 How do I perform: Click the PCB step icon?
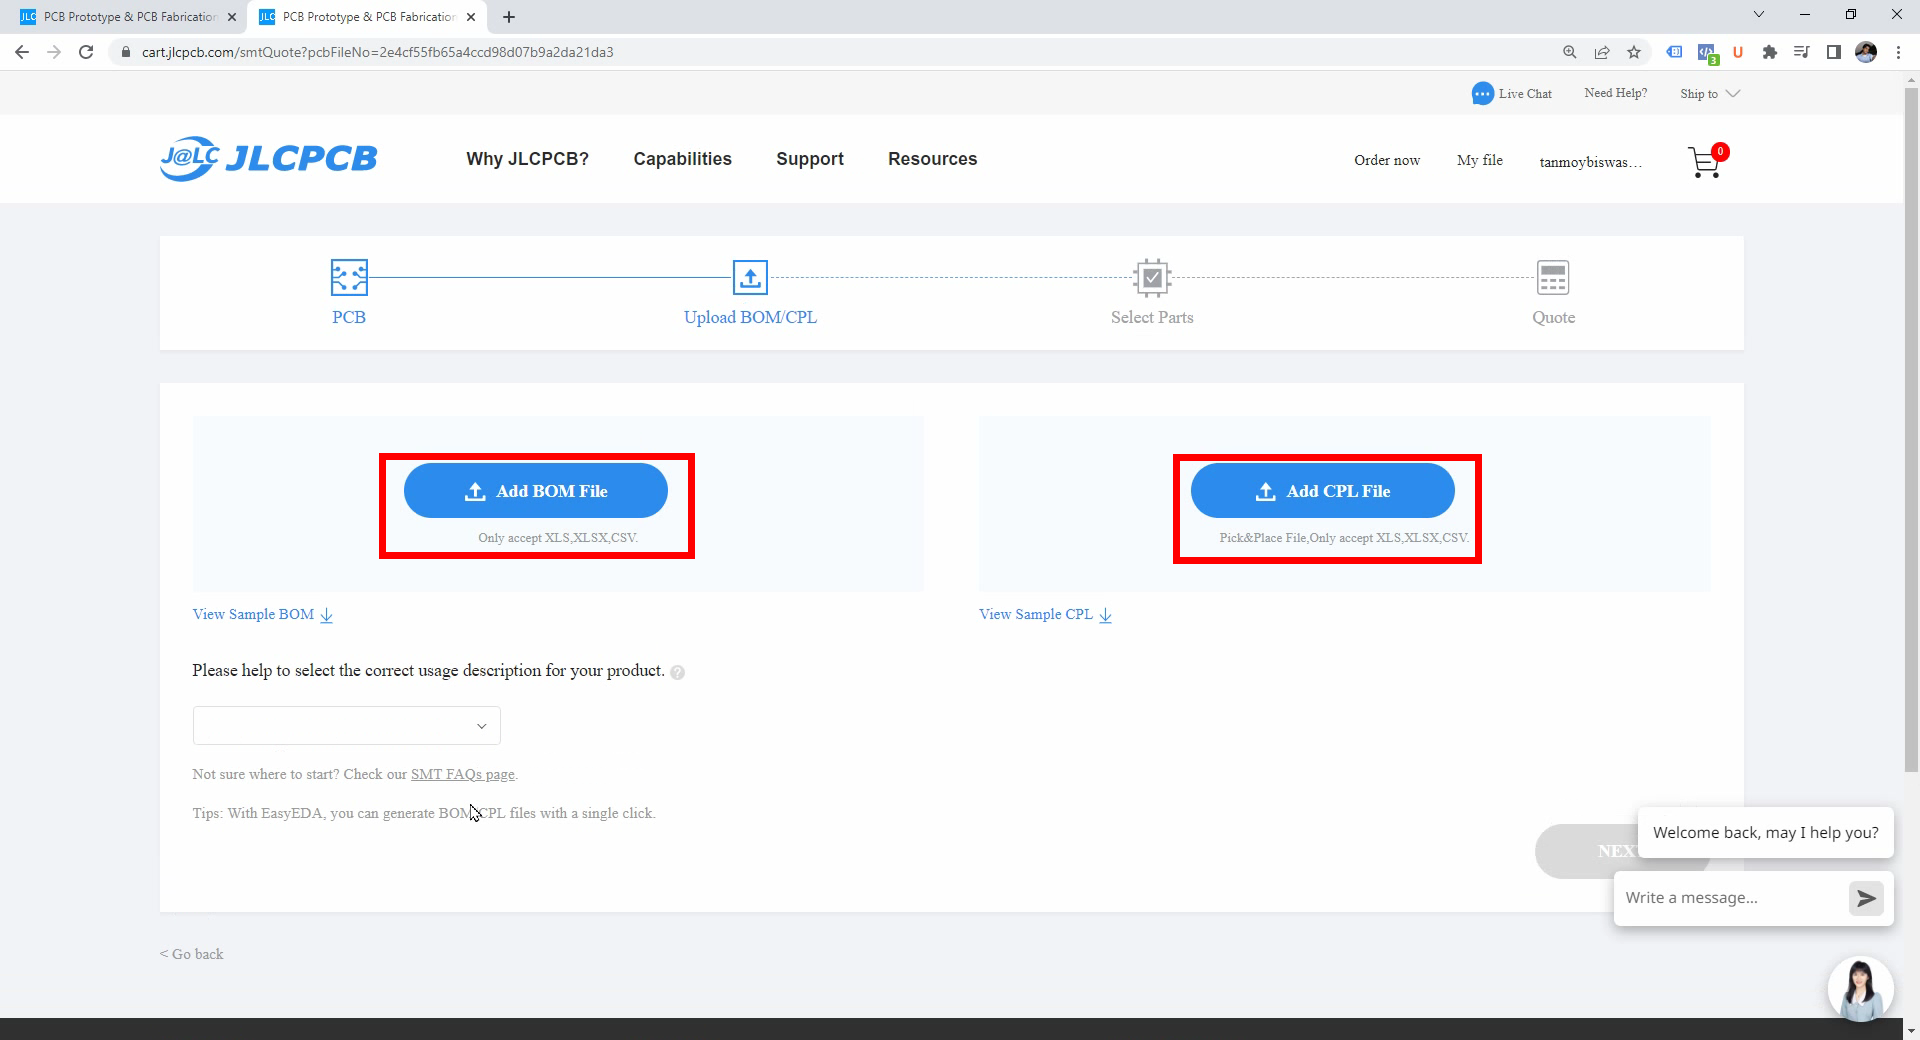(349, 277)
